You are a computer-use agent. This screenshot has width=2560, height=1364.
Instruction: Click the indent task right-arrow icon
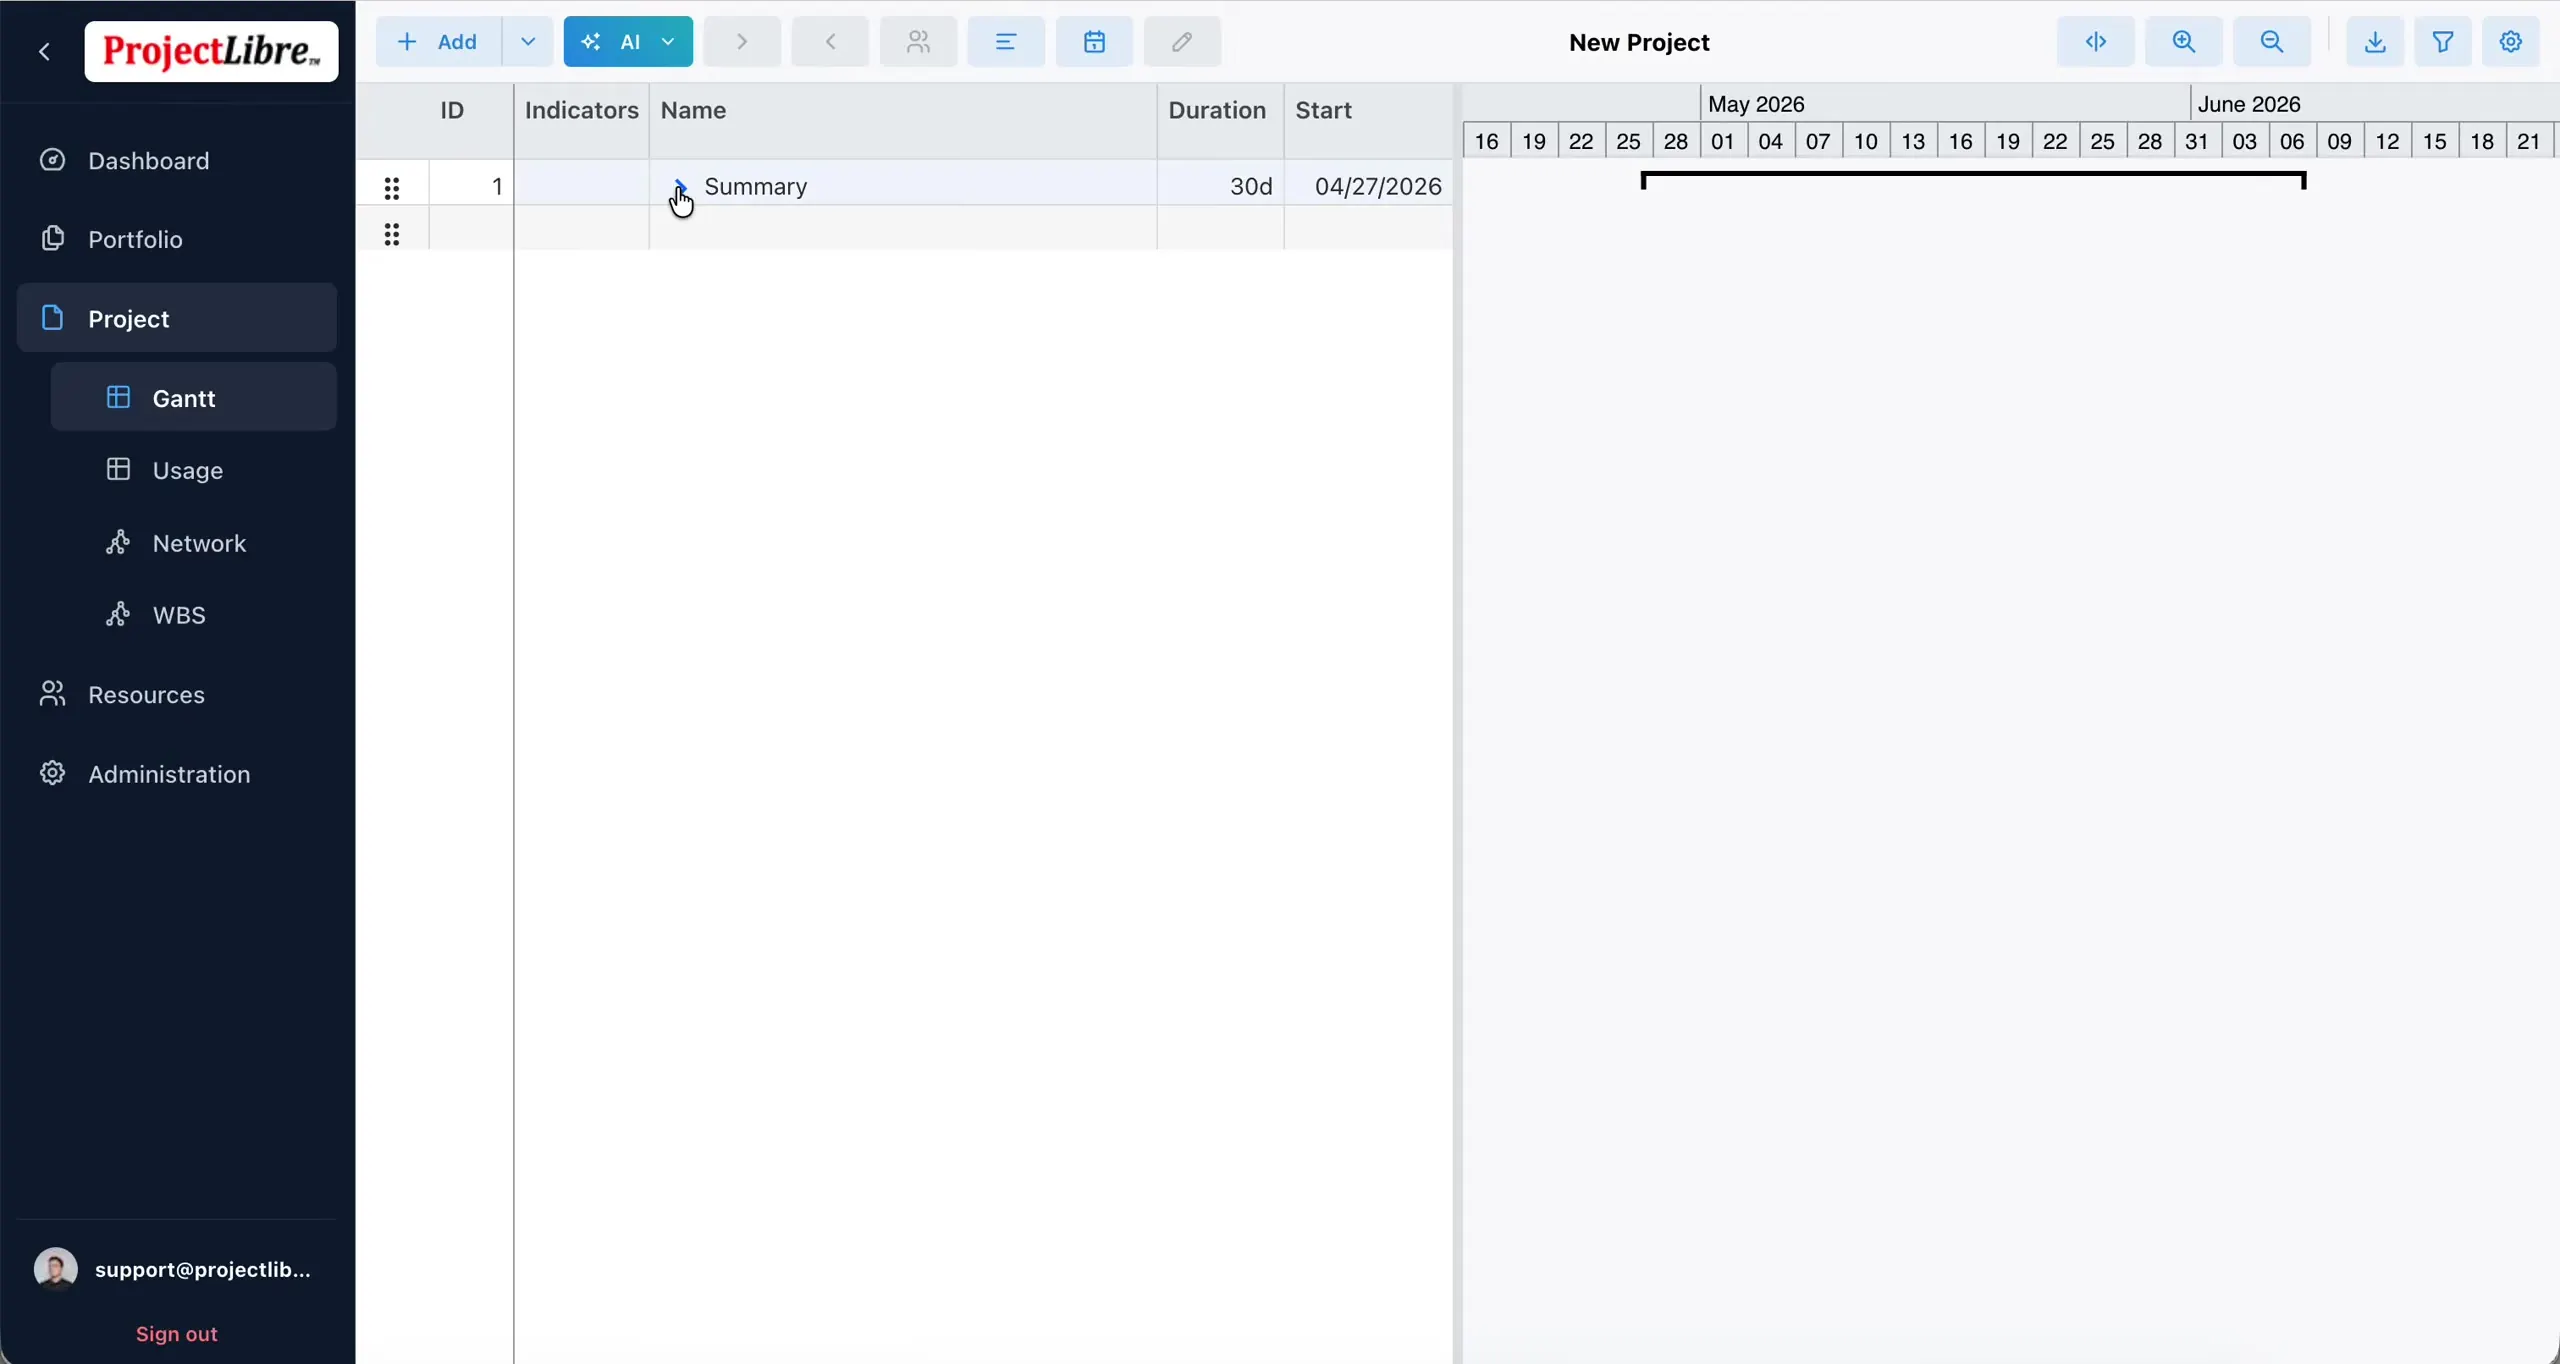click(x=742, y=42)
